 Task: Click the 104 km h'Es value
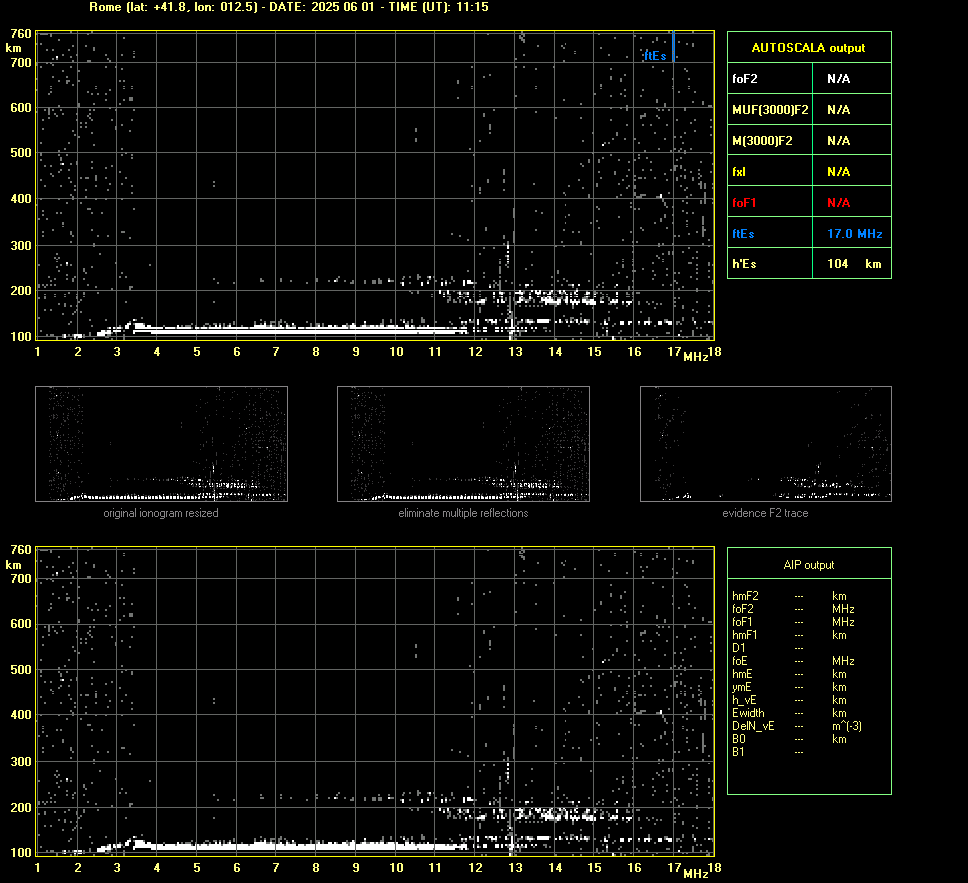coord(854,264)
